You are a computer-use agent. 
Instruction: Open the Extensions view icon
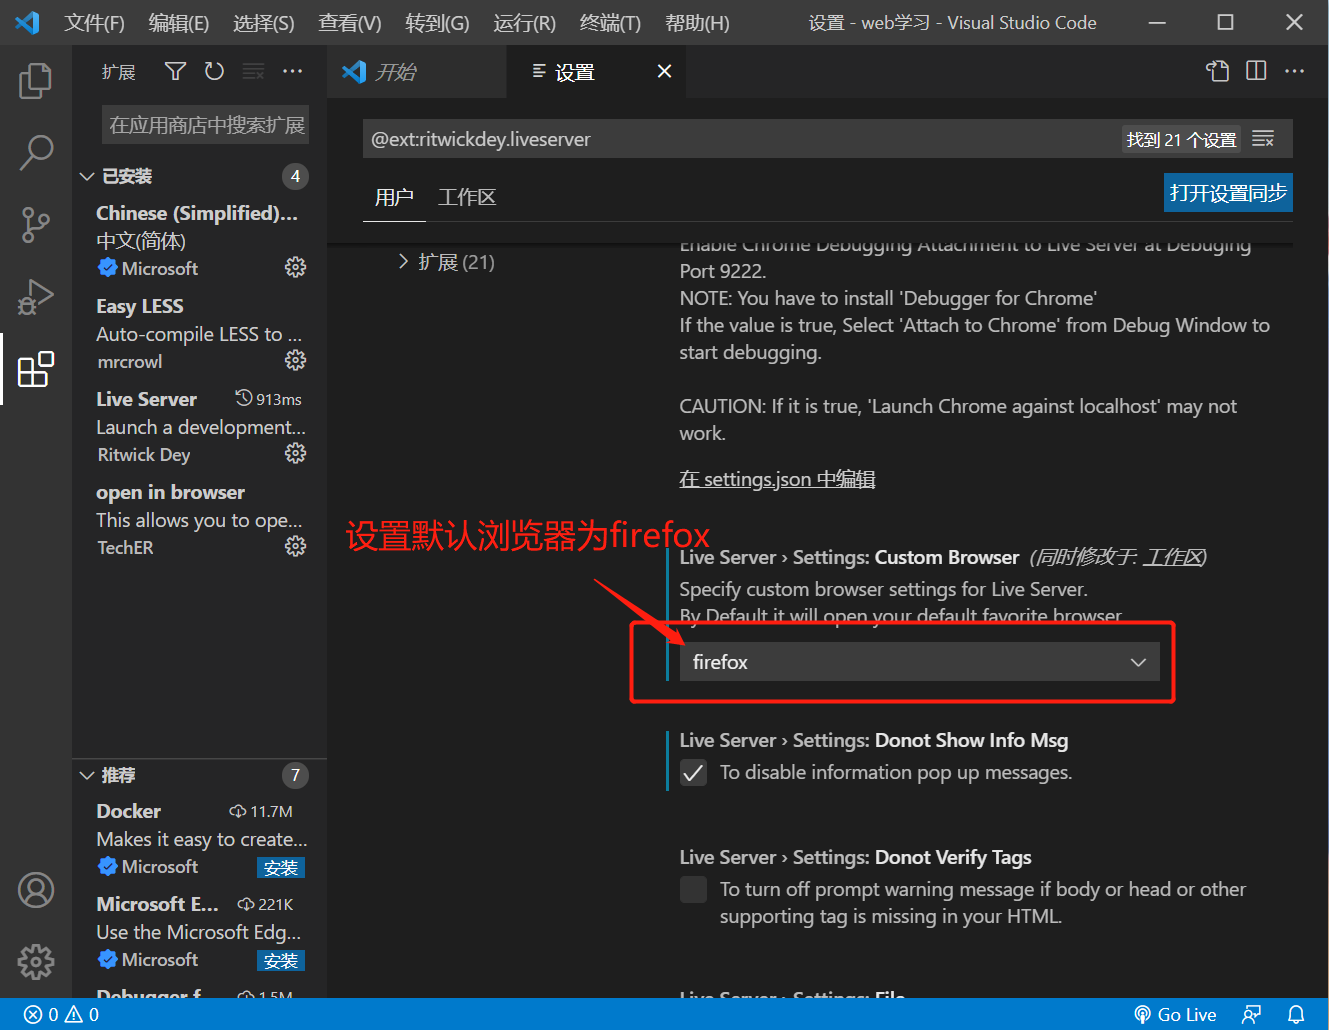coord(36,369)
